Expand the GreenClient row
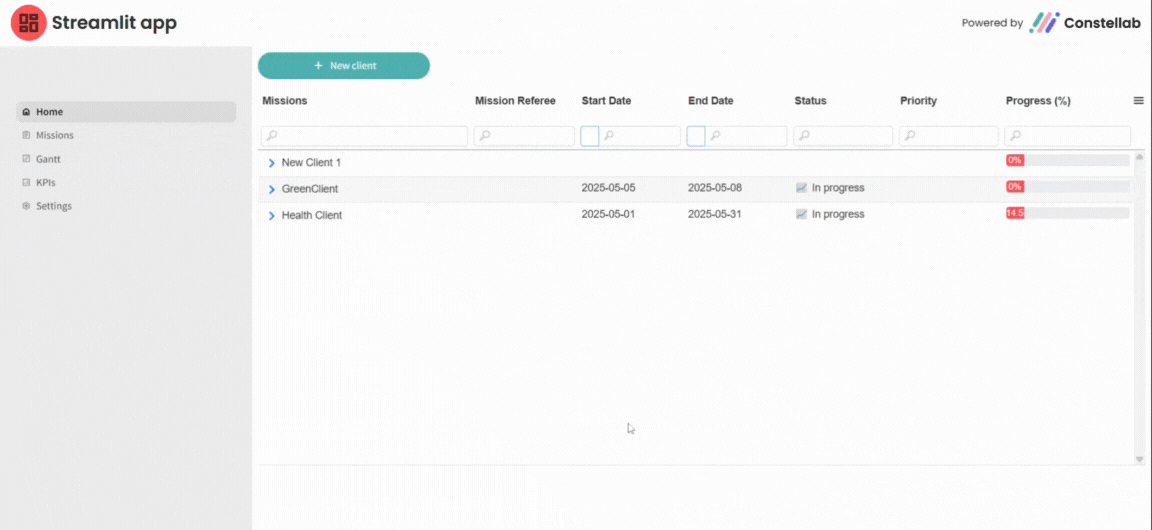The height and width of the screenshot is (530, 1152). (271, 189)
